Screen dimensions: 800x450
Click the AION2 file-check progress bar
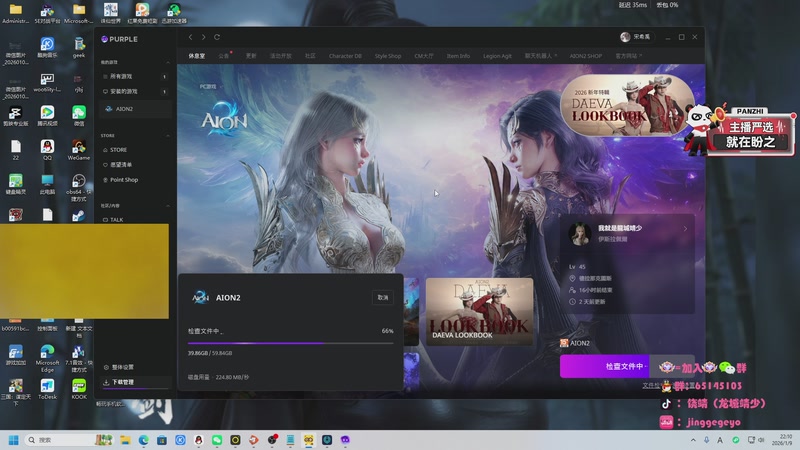point(290,343)
